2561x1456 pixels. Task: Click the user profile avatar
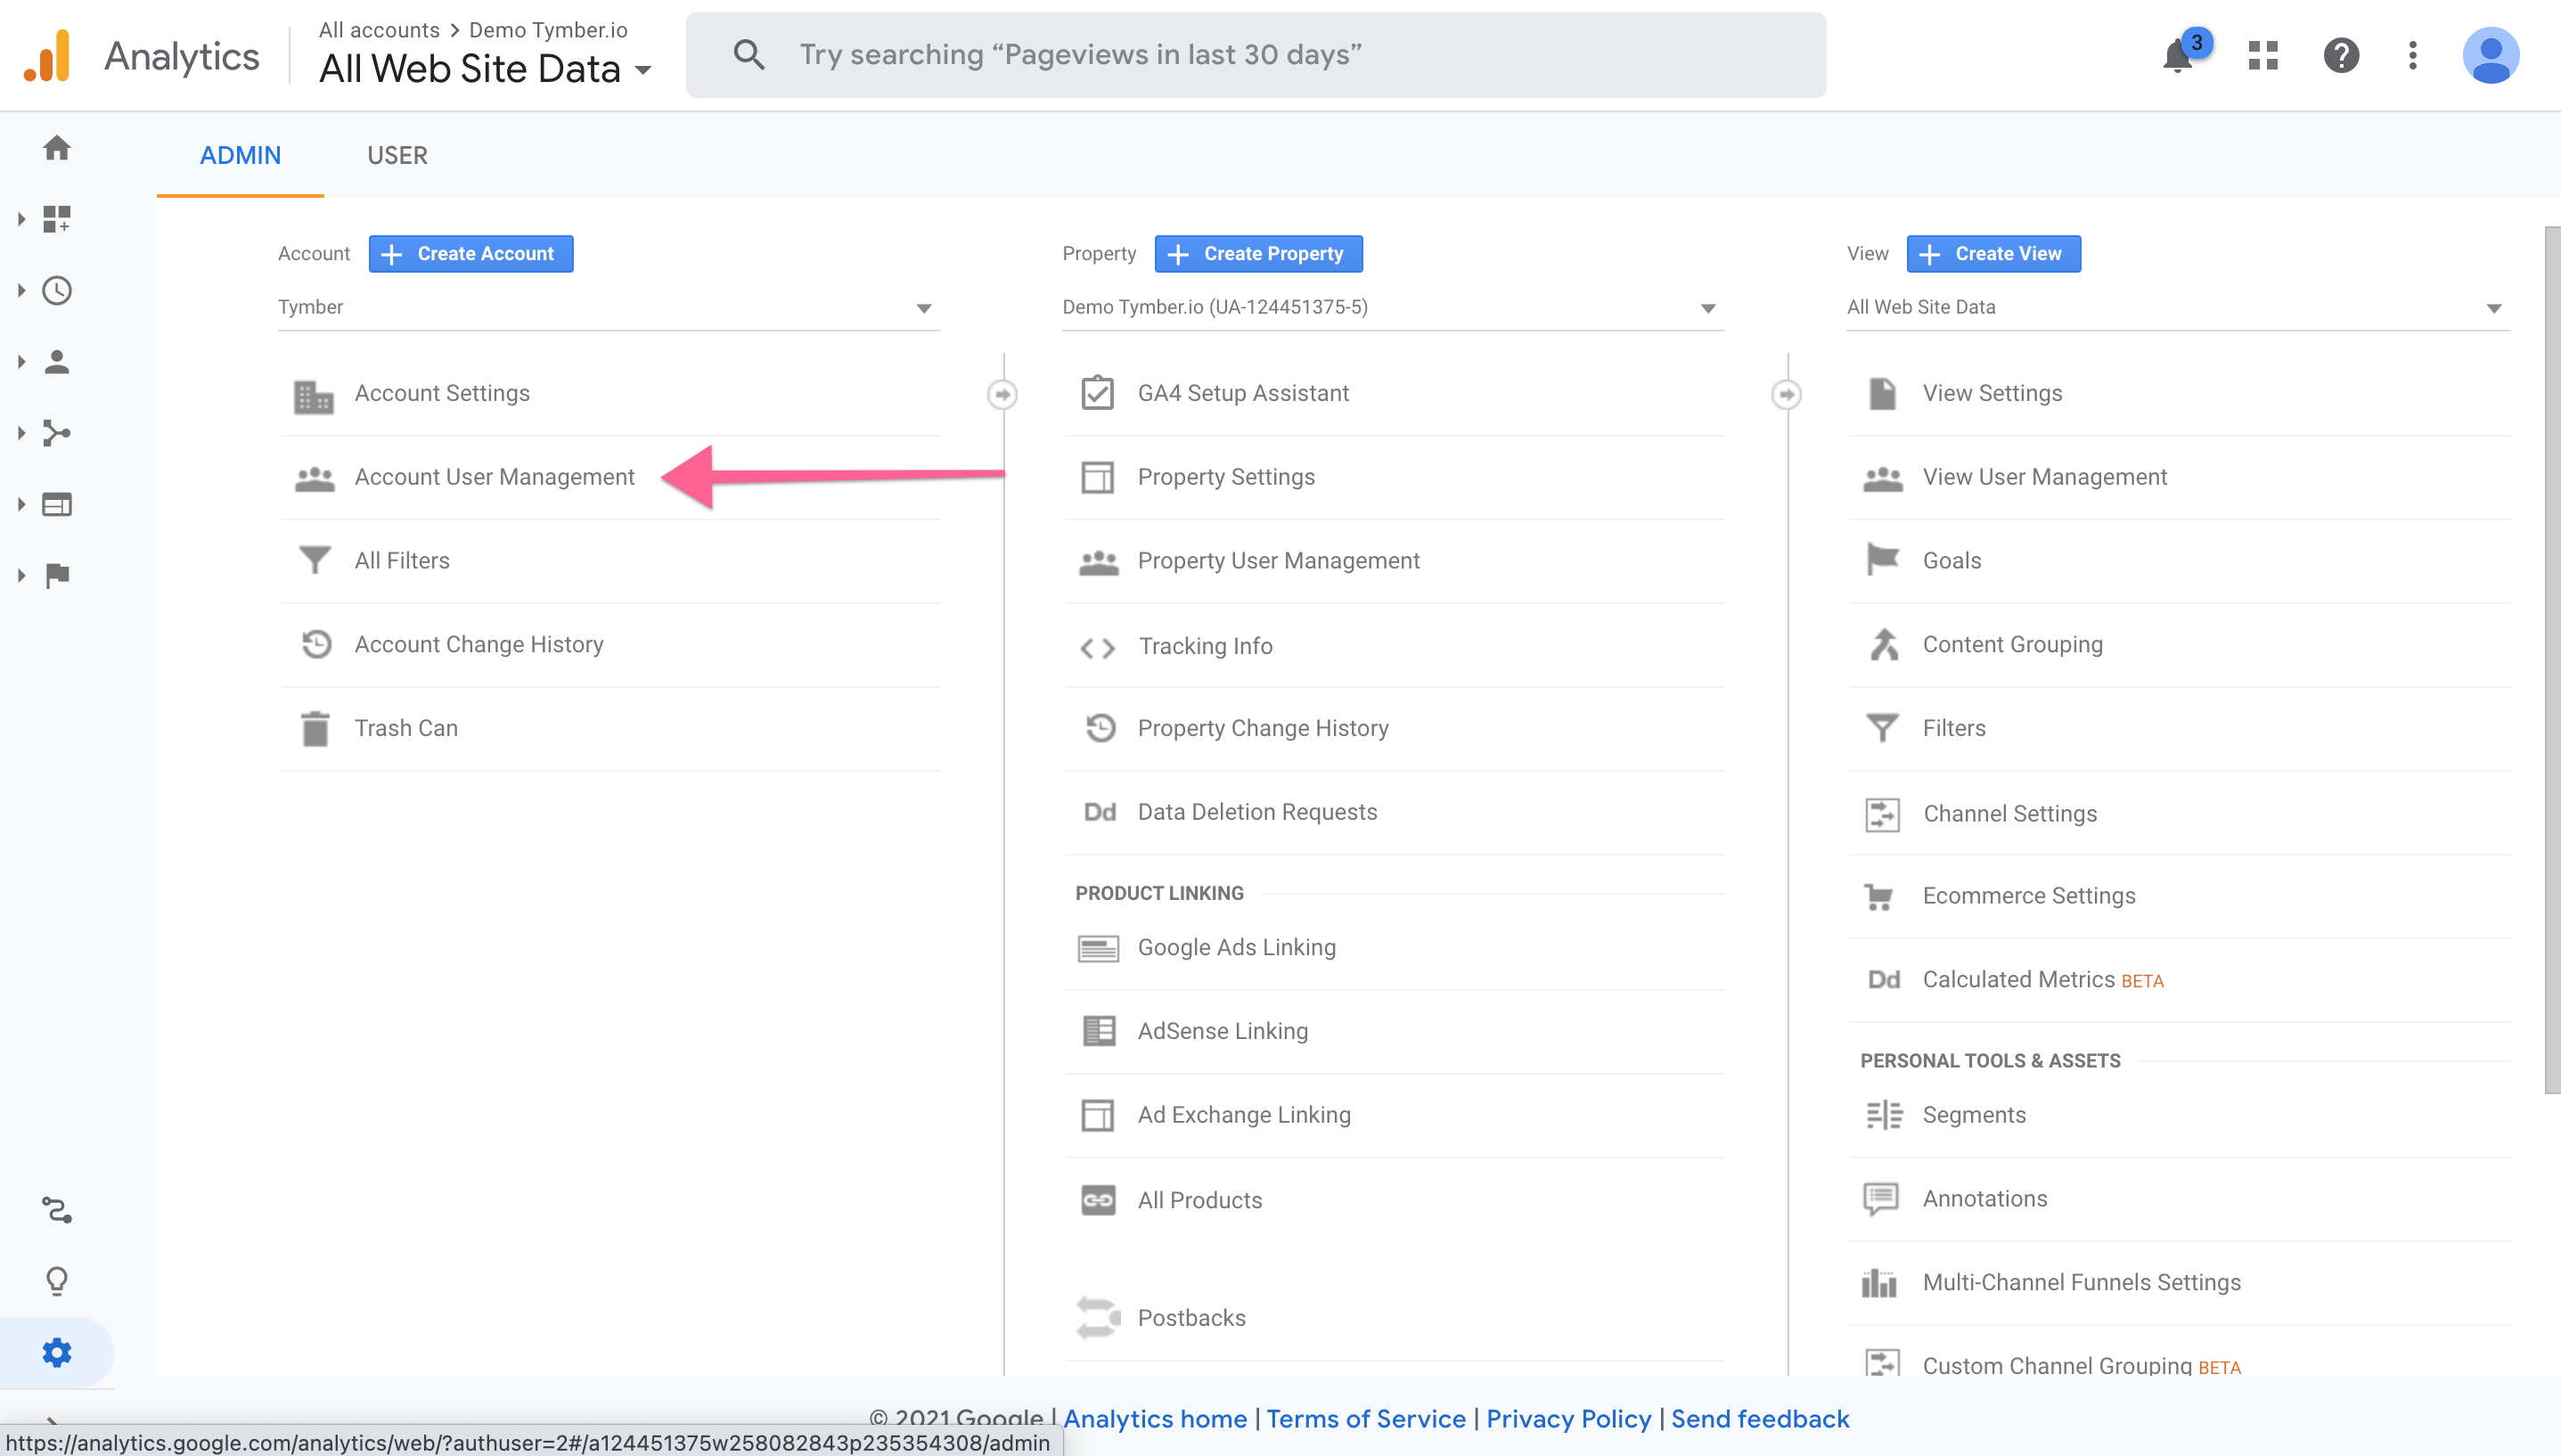2490,55
